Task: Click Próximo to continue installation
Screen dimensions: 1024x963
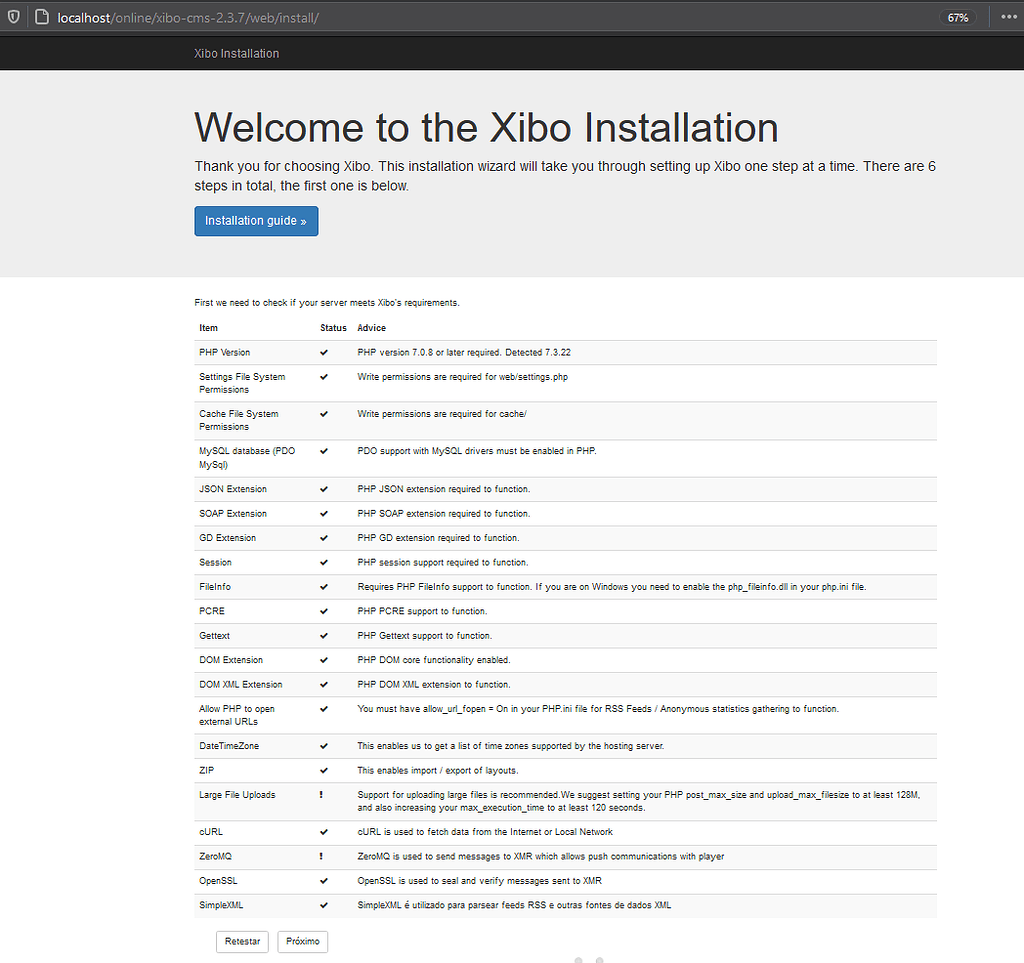Action: 302,941
